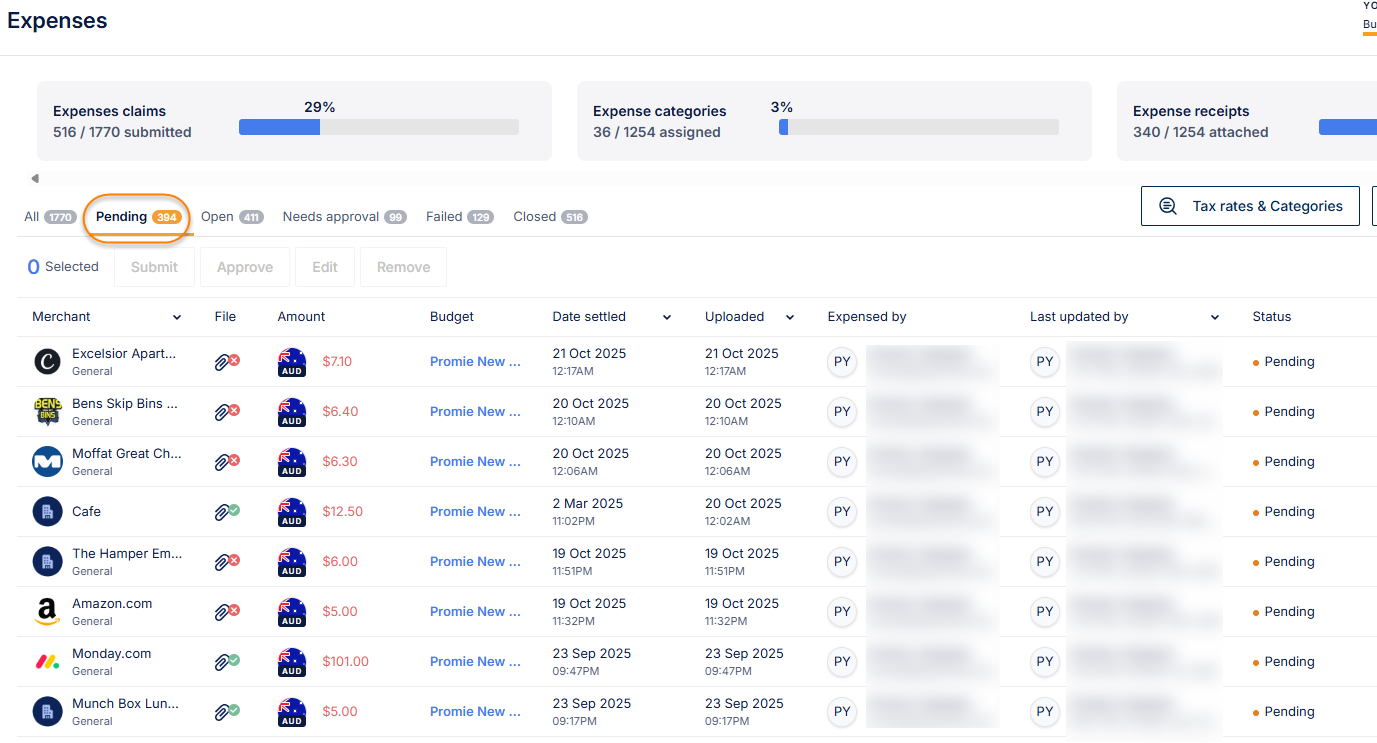Click the Amazon.com merchant logo icon
The image size is (1377, 743).
coord(47,612)
